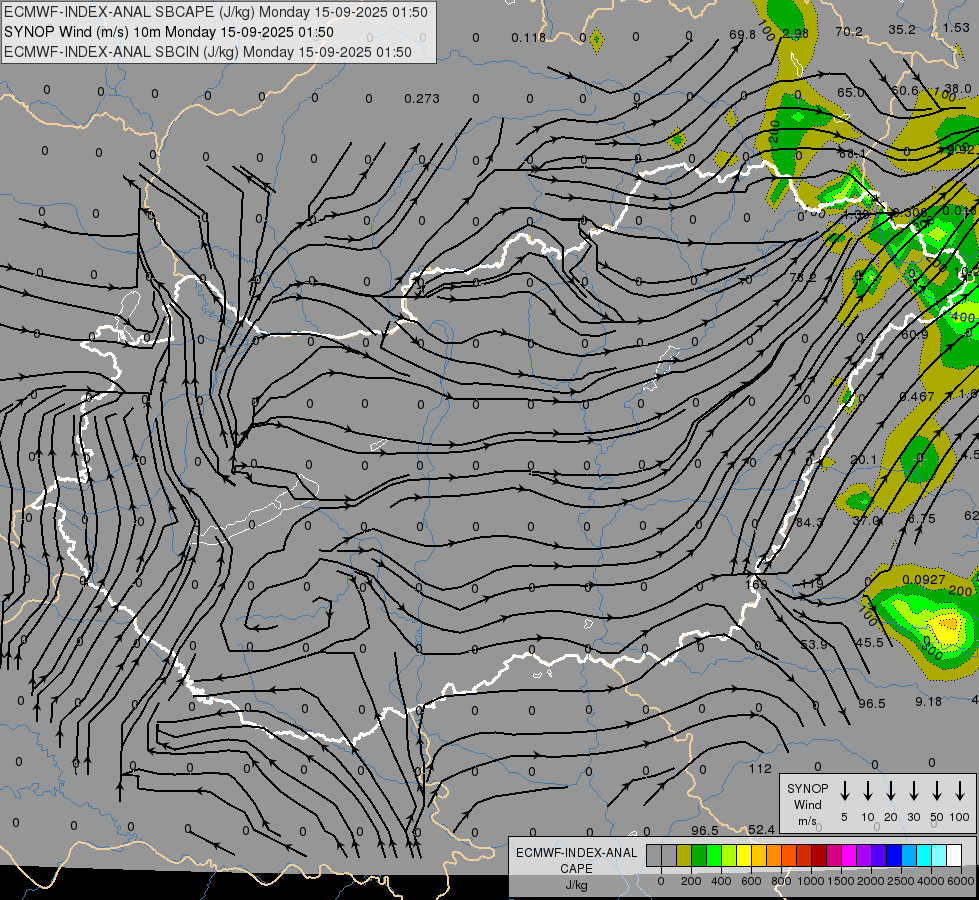This screenshot has width=979, height=900.
Task: Click the 10 m/s label in wind legend
Action: (x=867, y=817)
